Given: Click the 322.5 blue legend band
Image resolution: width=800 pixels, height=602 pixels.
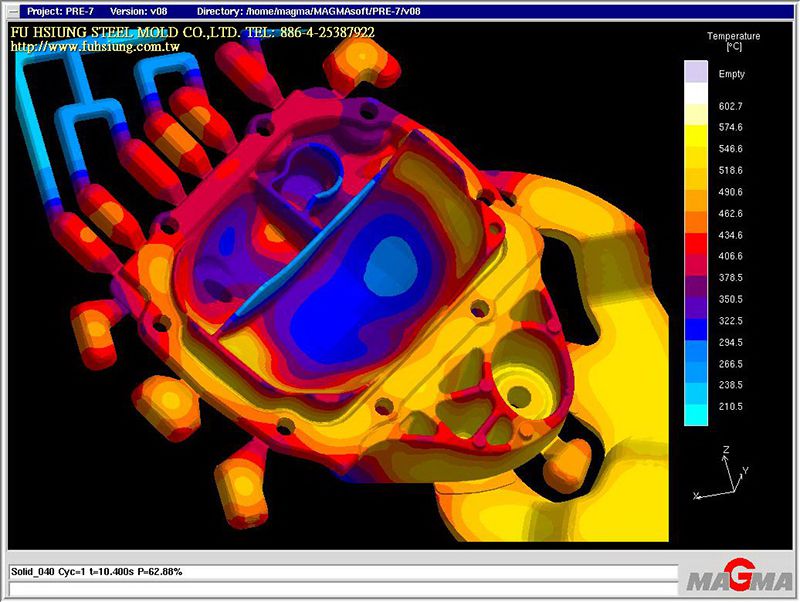Looking at the screenshot, I should (x=696, y=329).
